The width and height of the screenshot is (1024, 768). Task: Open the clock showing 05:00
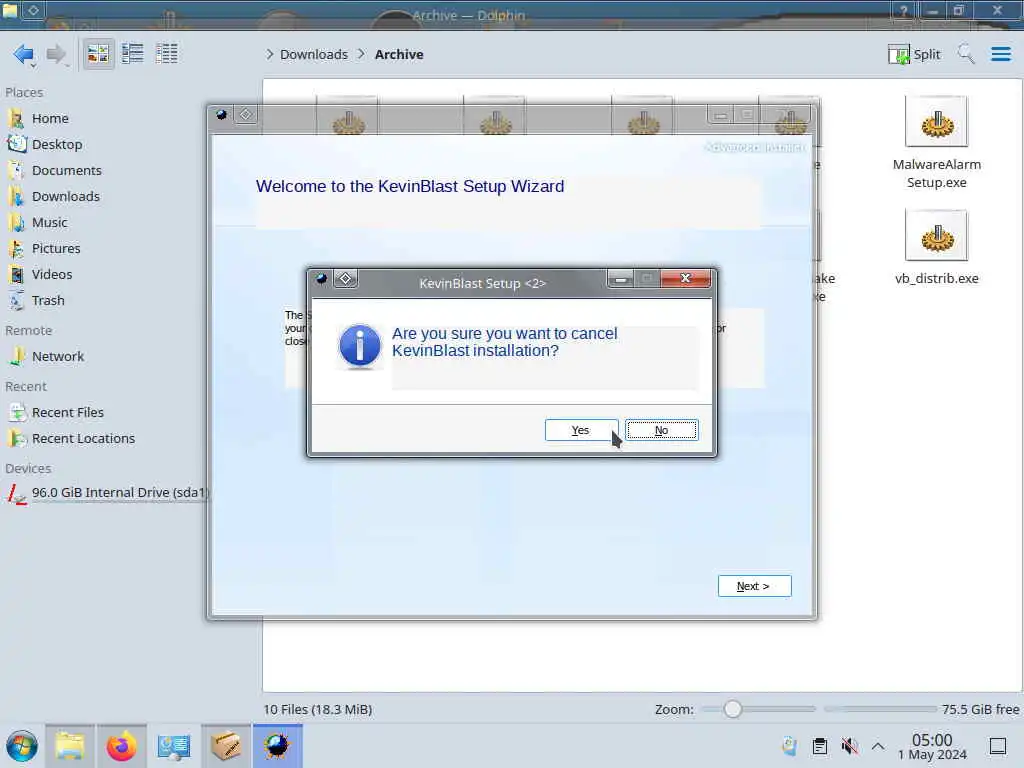coord(932,746)
